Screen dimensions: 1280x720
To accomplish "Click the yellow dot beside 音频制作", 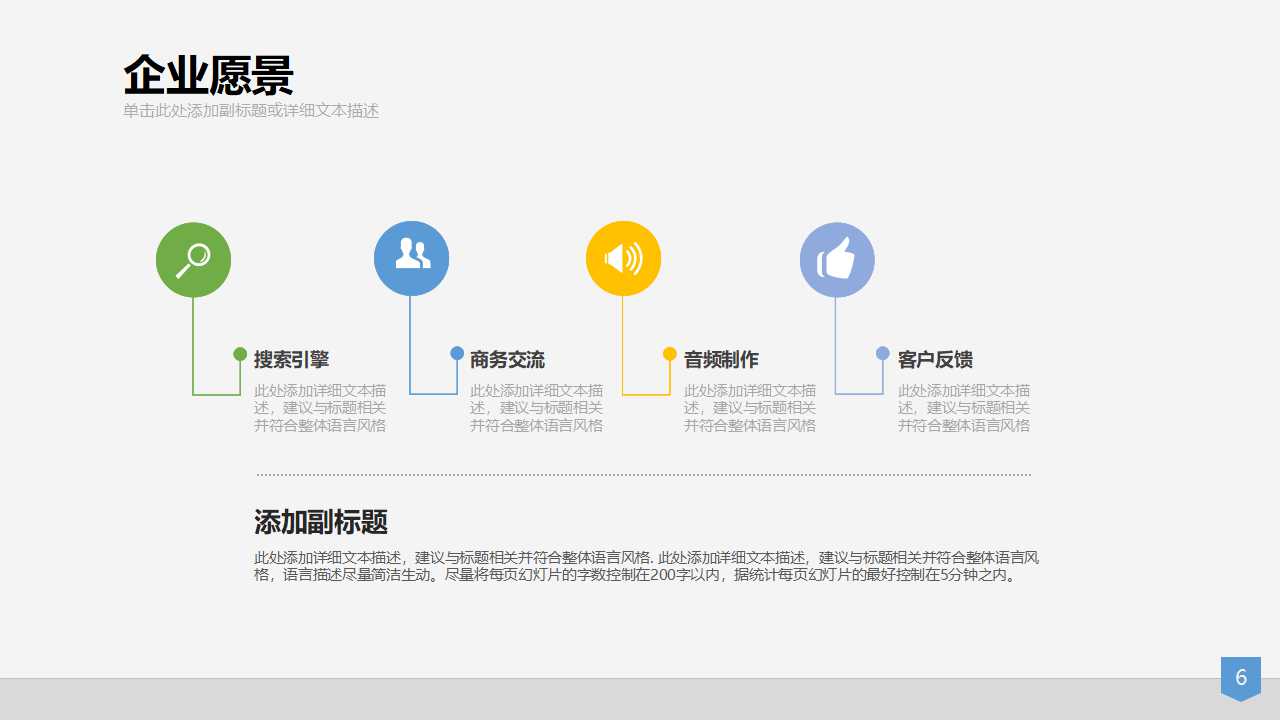I will click(668, 353).
